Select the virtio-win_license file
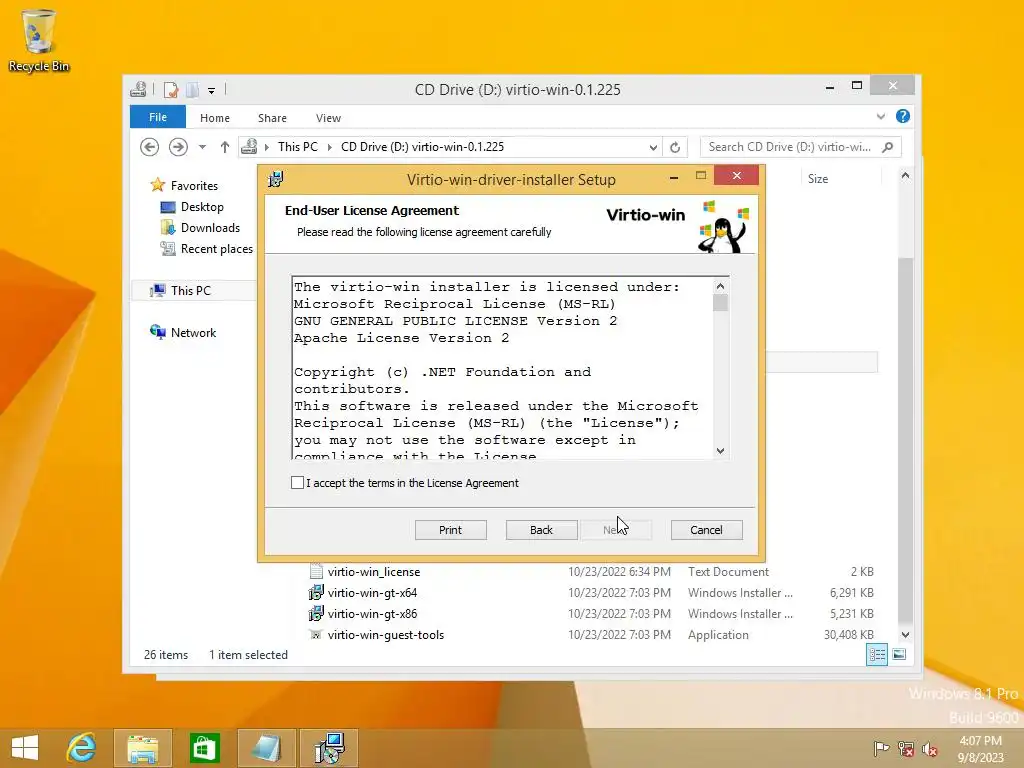1024x768 pixels. pos(374,572)
